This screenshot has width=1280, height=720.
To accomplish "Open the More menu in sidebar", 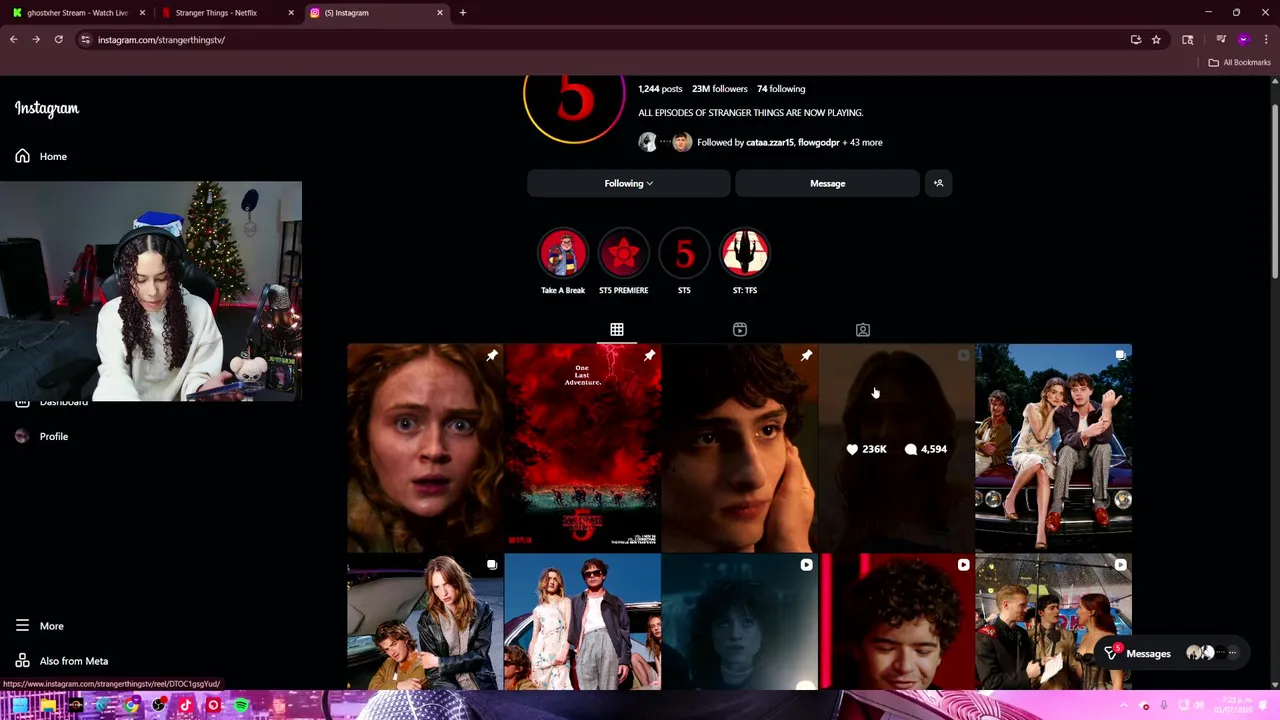I will tap(39, 626).
